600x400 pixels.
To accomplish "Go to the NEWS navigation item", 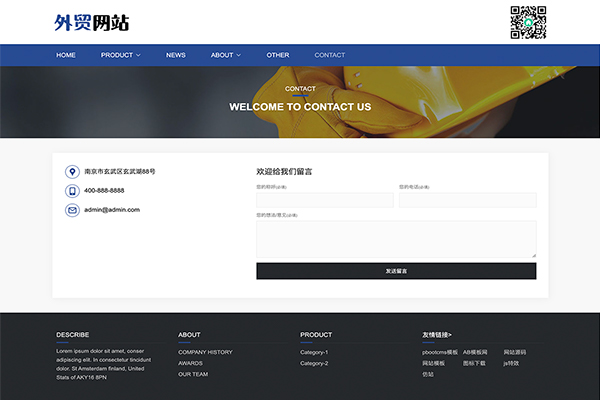I will [176, 55].
